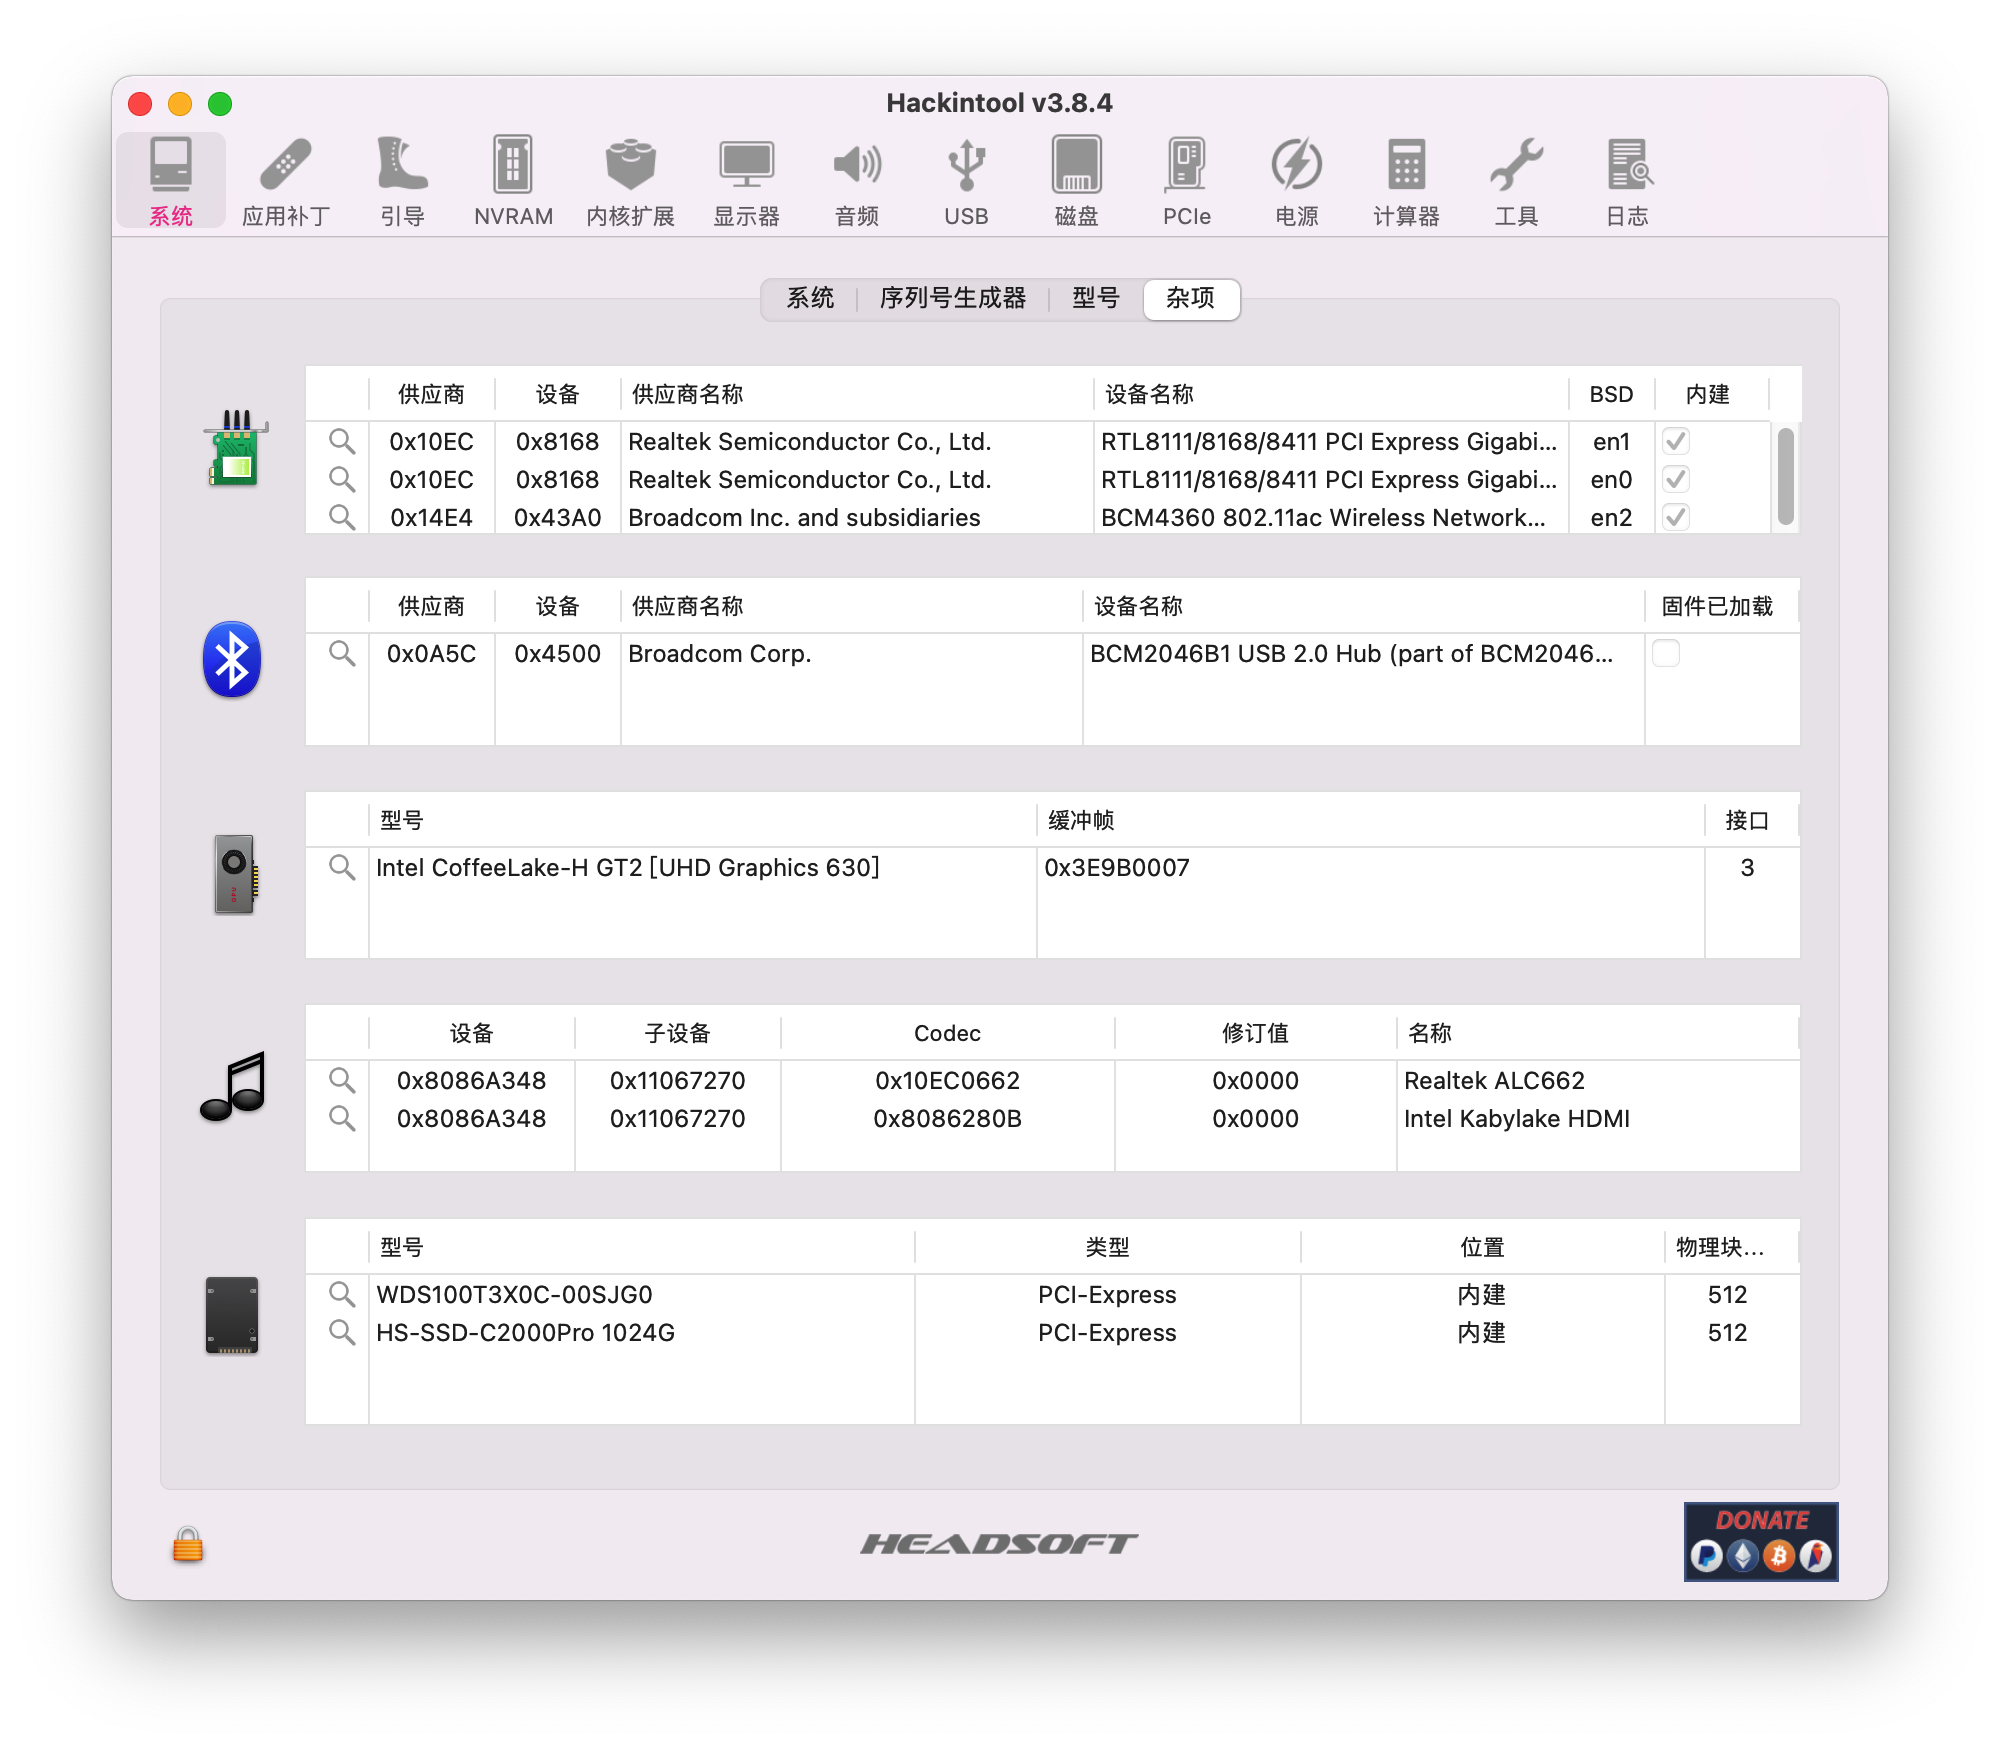Sort network table by 供应商名称 header

[x=857, y=394]
